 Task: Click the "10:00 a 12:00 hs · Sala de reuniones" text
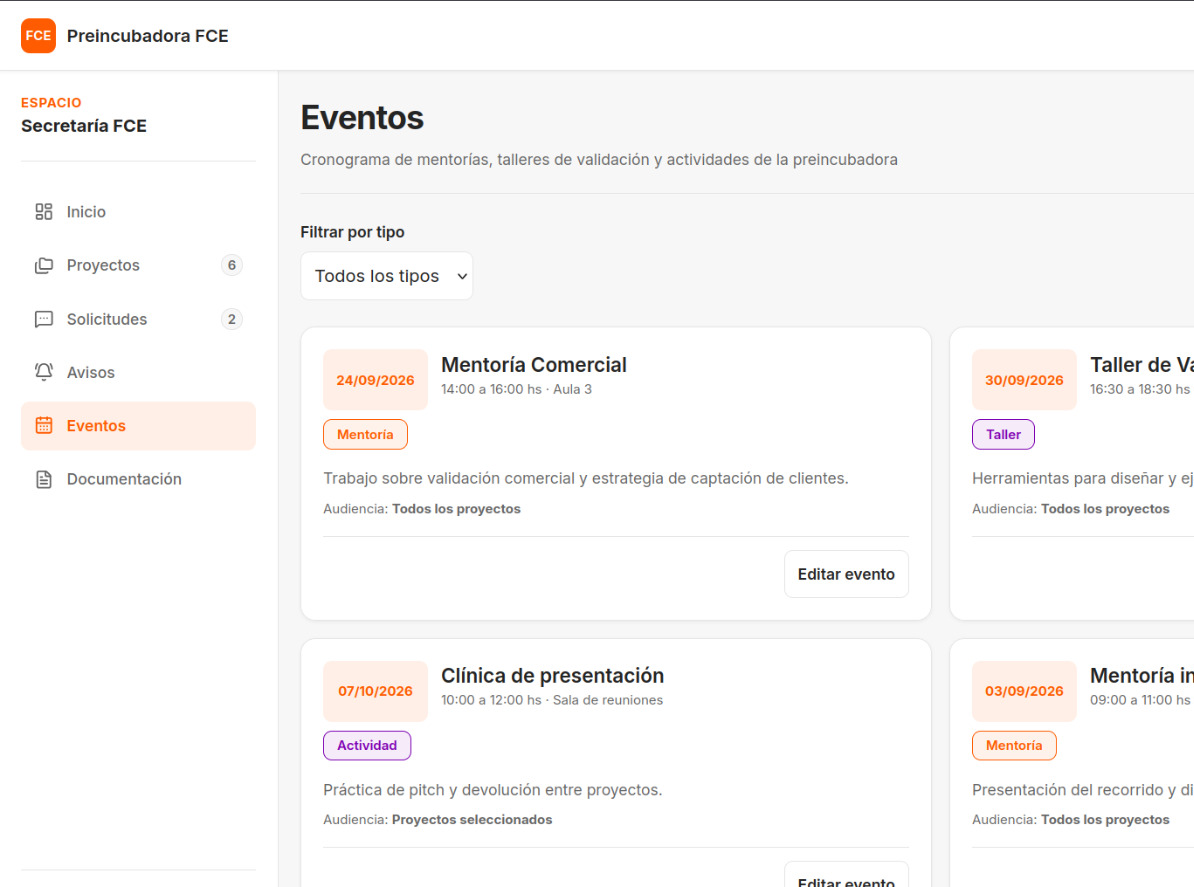click(552, 700)
